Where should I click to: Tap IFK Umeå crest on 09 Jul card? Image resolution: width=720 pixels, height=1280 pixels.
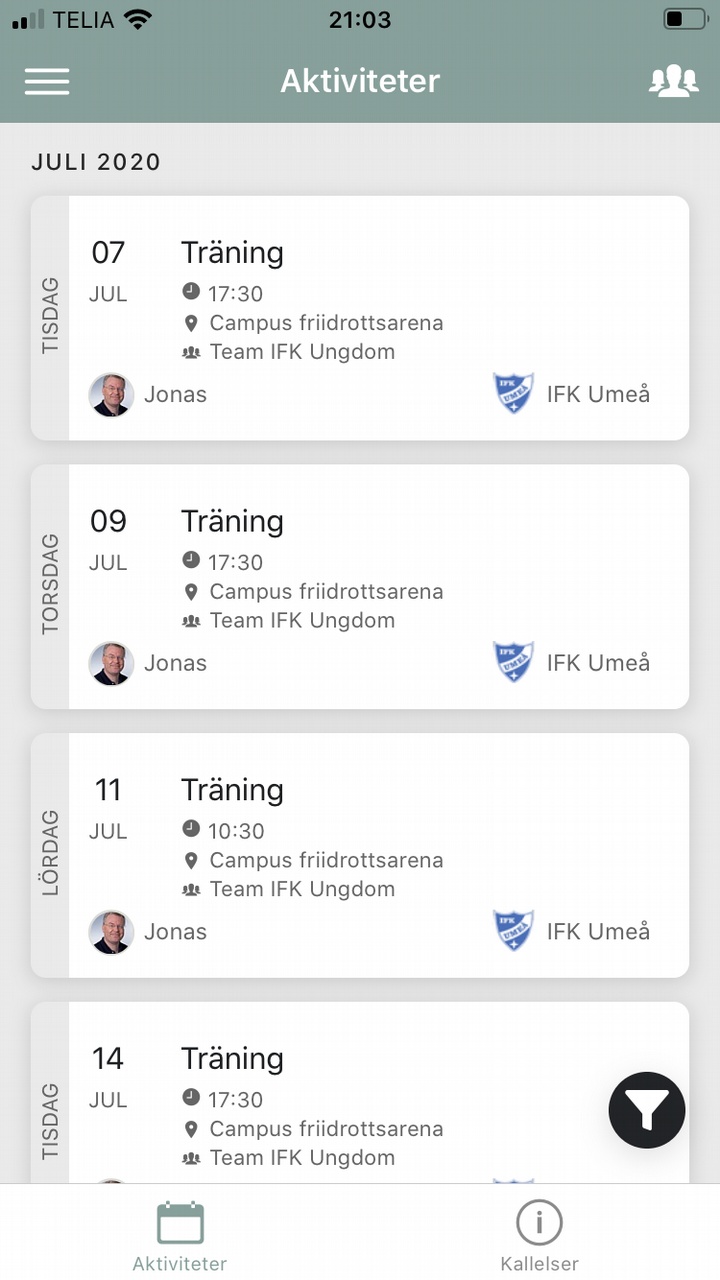(x=514, y=662)
